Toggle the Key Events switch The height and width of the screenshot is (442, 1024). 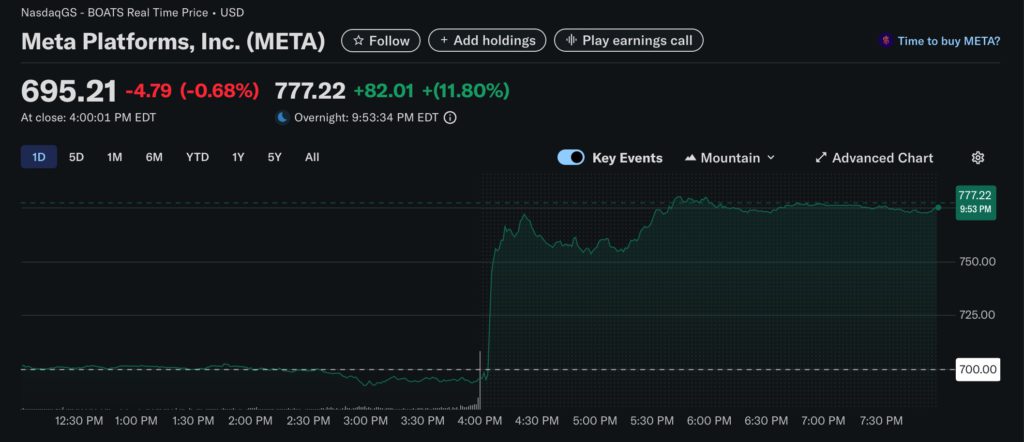pos(571,157)
